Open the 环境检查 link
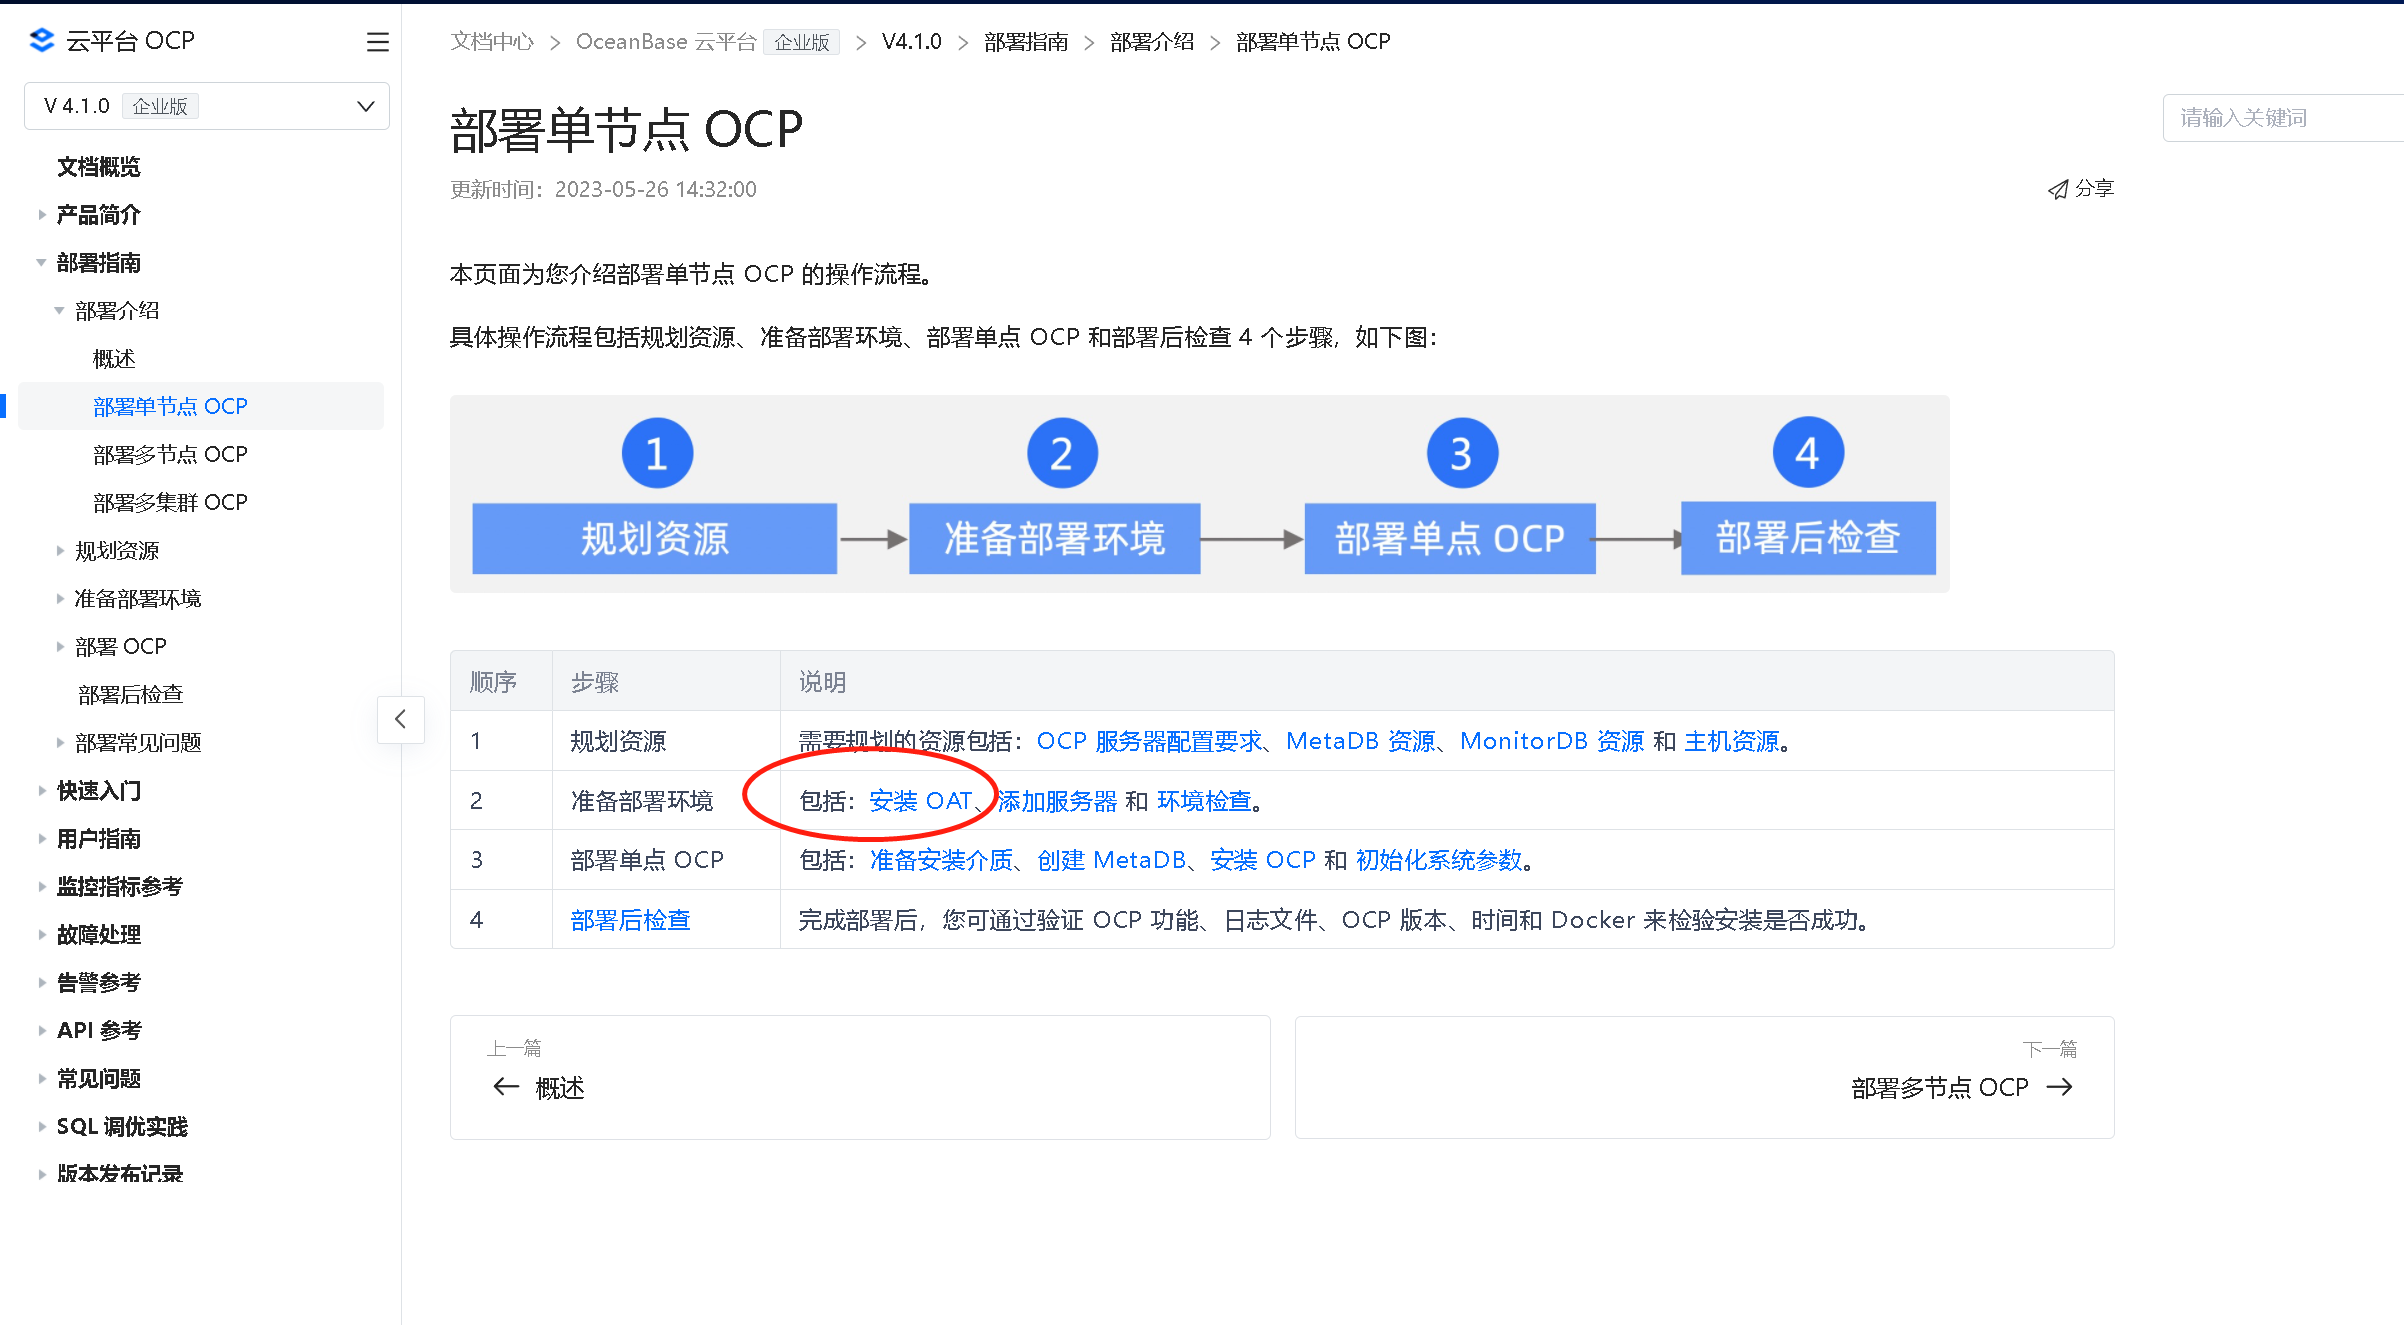2404x1325 pixels. click(x=1204, y=801)
